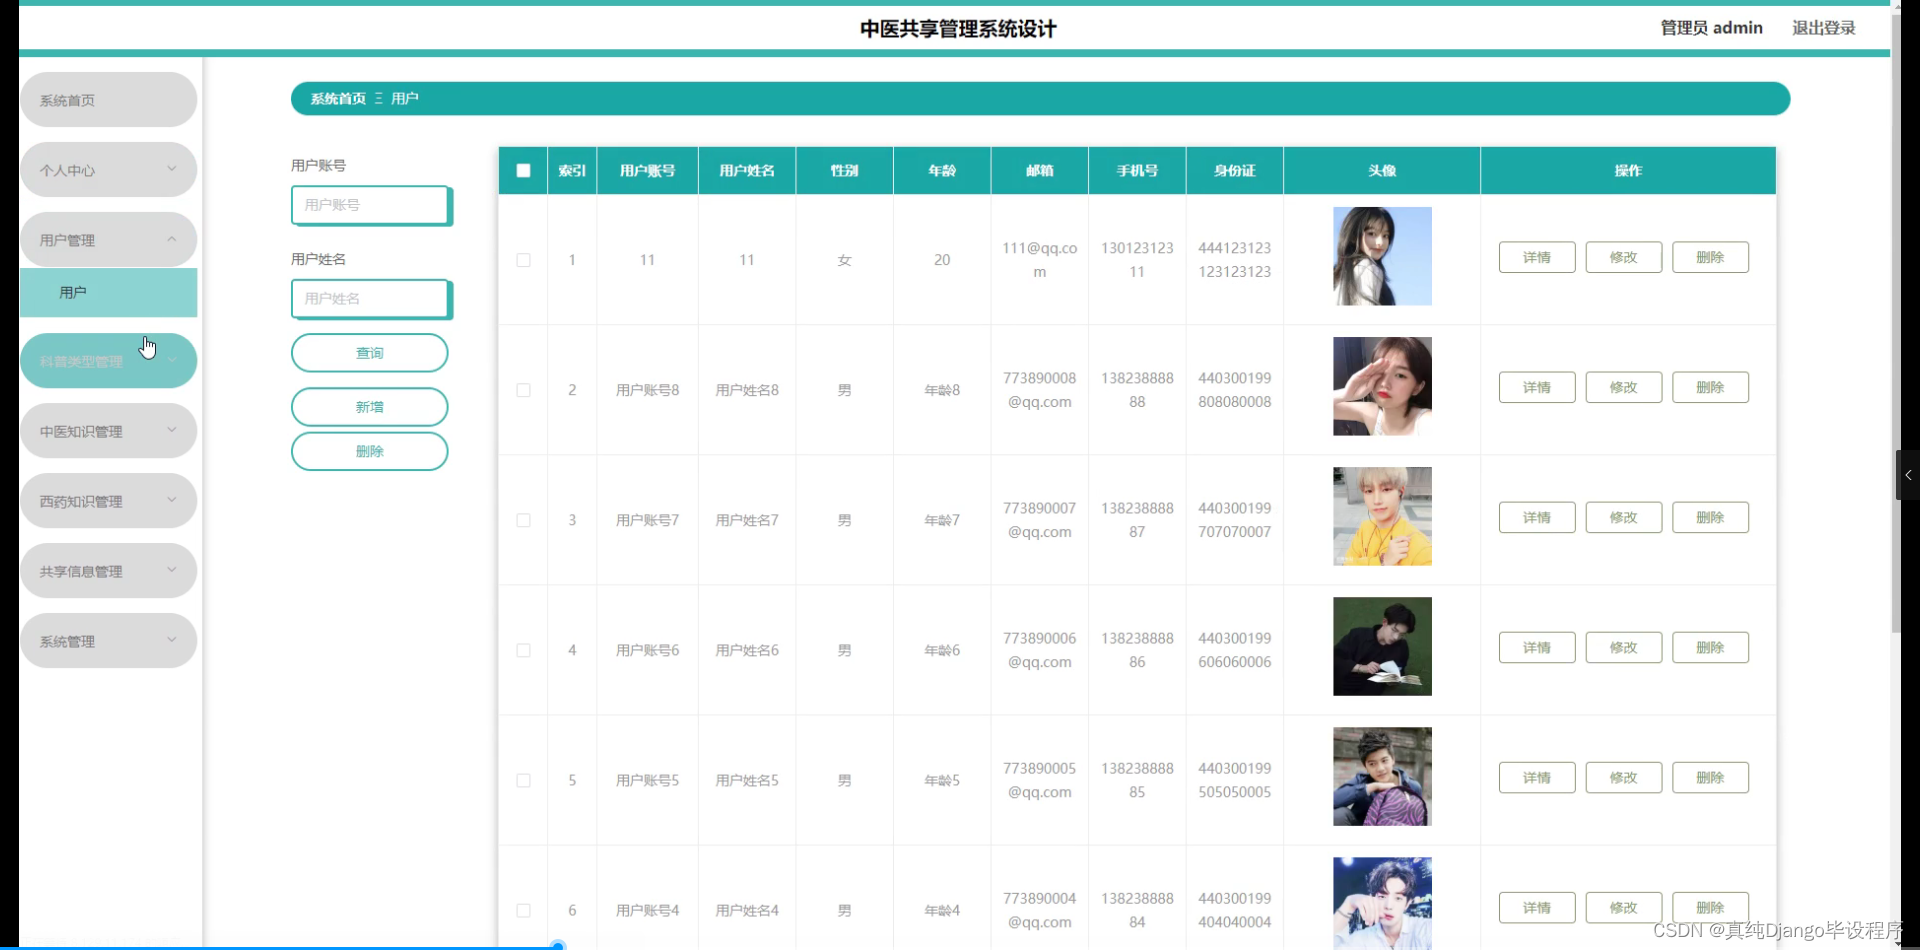Expand the 系统管理 sidebar section

[107, 640]
